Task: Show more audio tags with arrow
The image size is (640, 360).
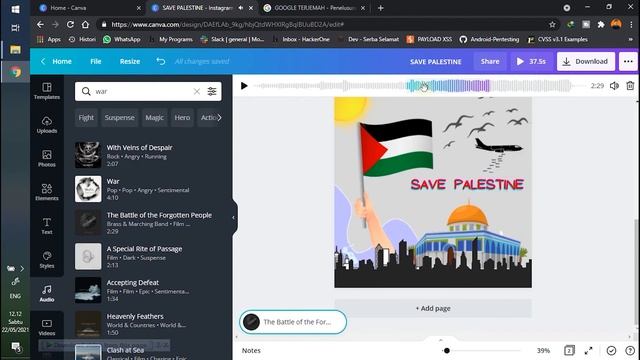Action: click(x=219, y=118)
